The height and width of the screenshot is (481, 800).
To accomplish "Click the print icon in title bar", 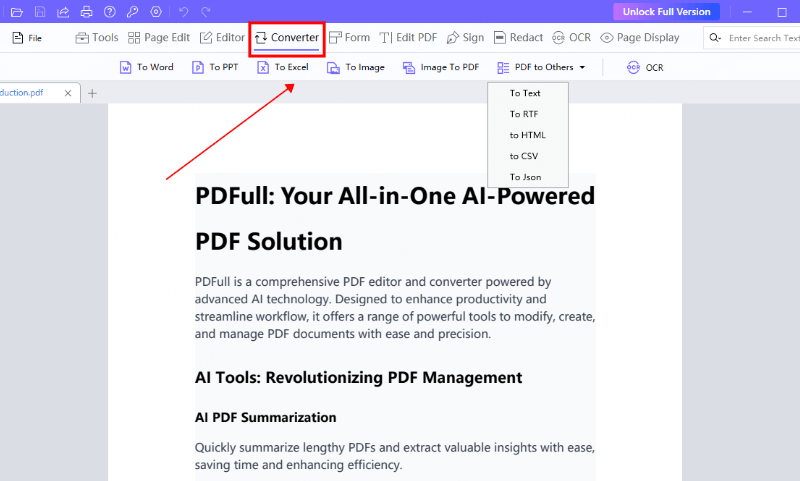I will point(87,12).
